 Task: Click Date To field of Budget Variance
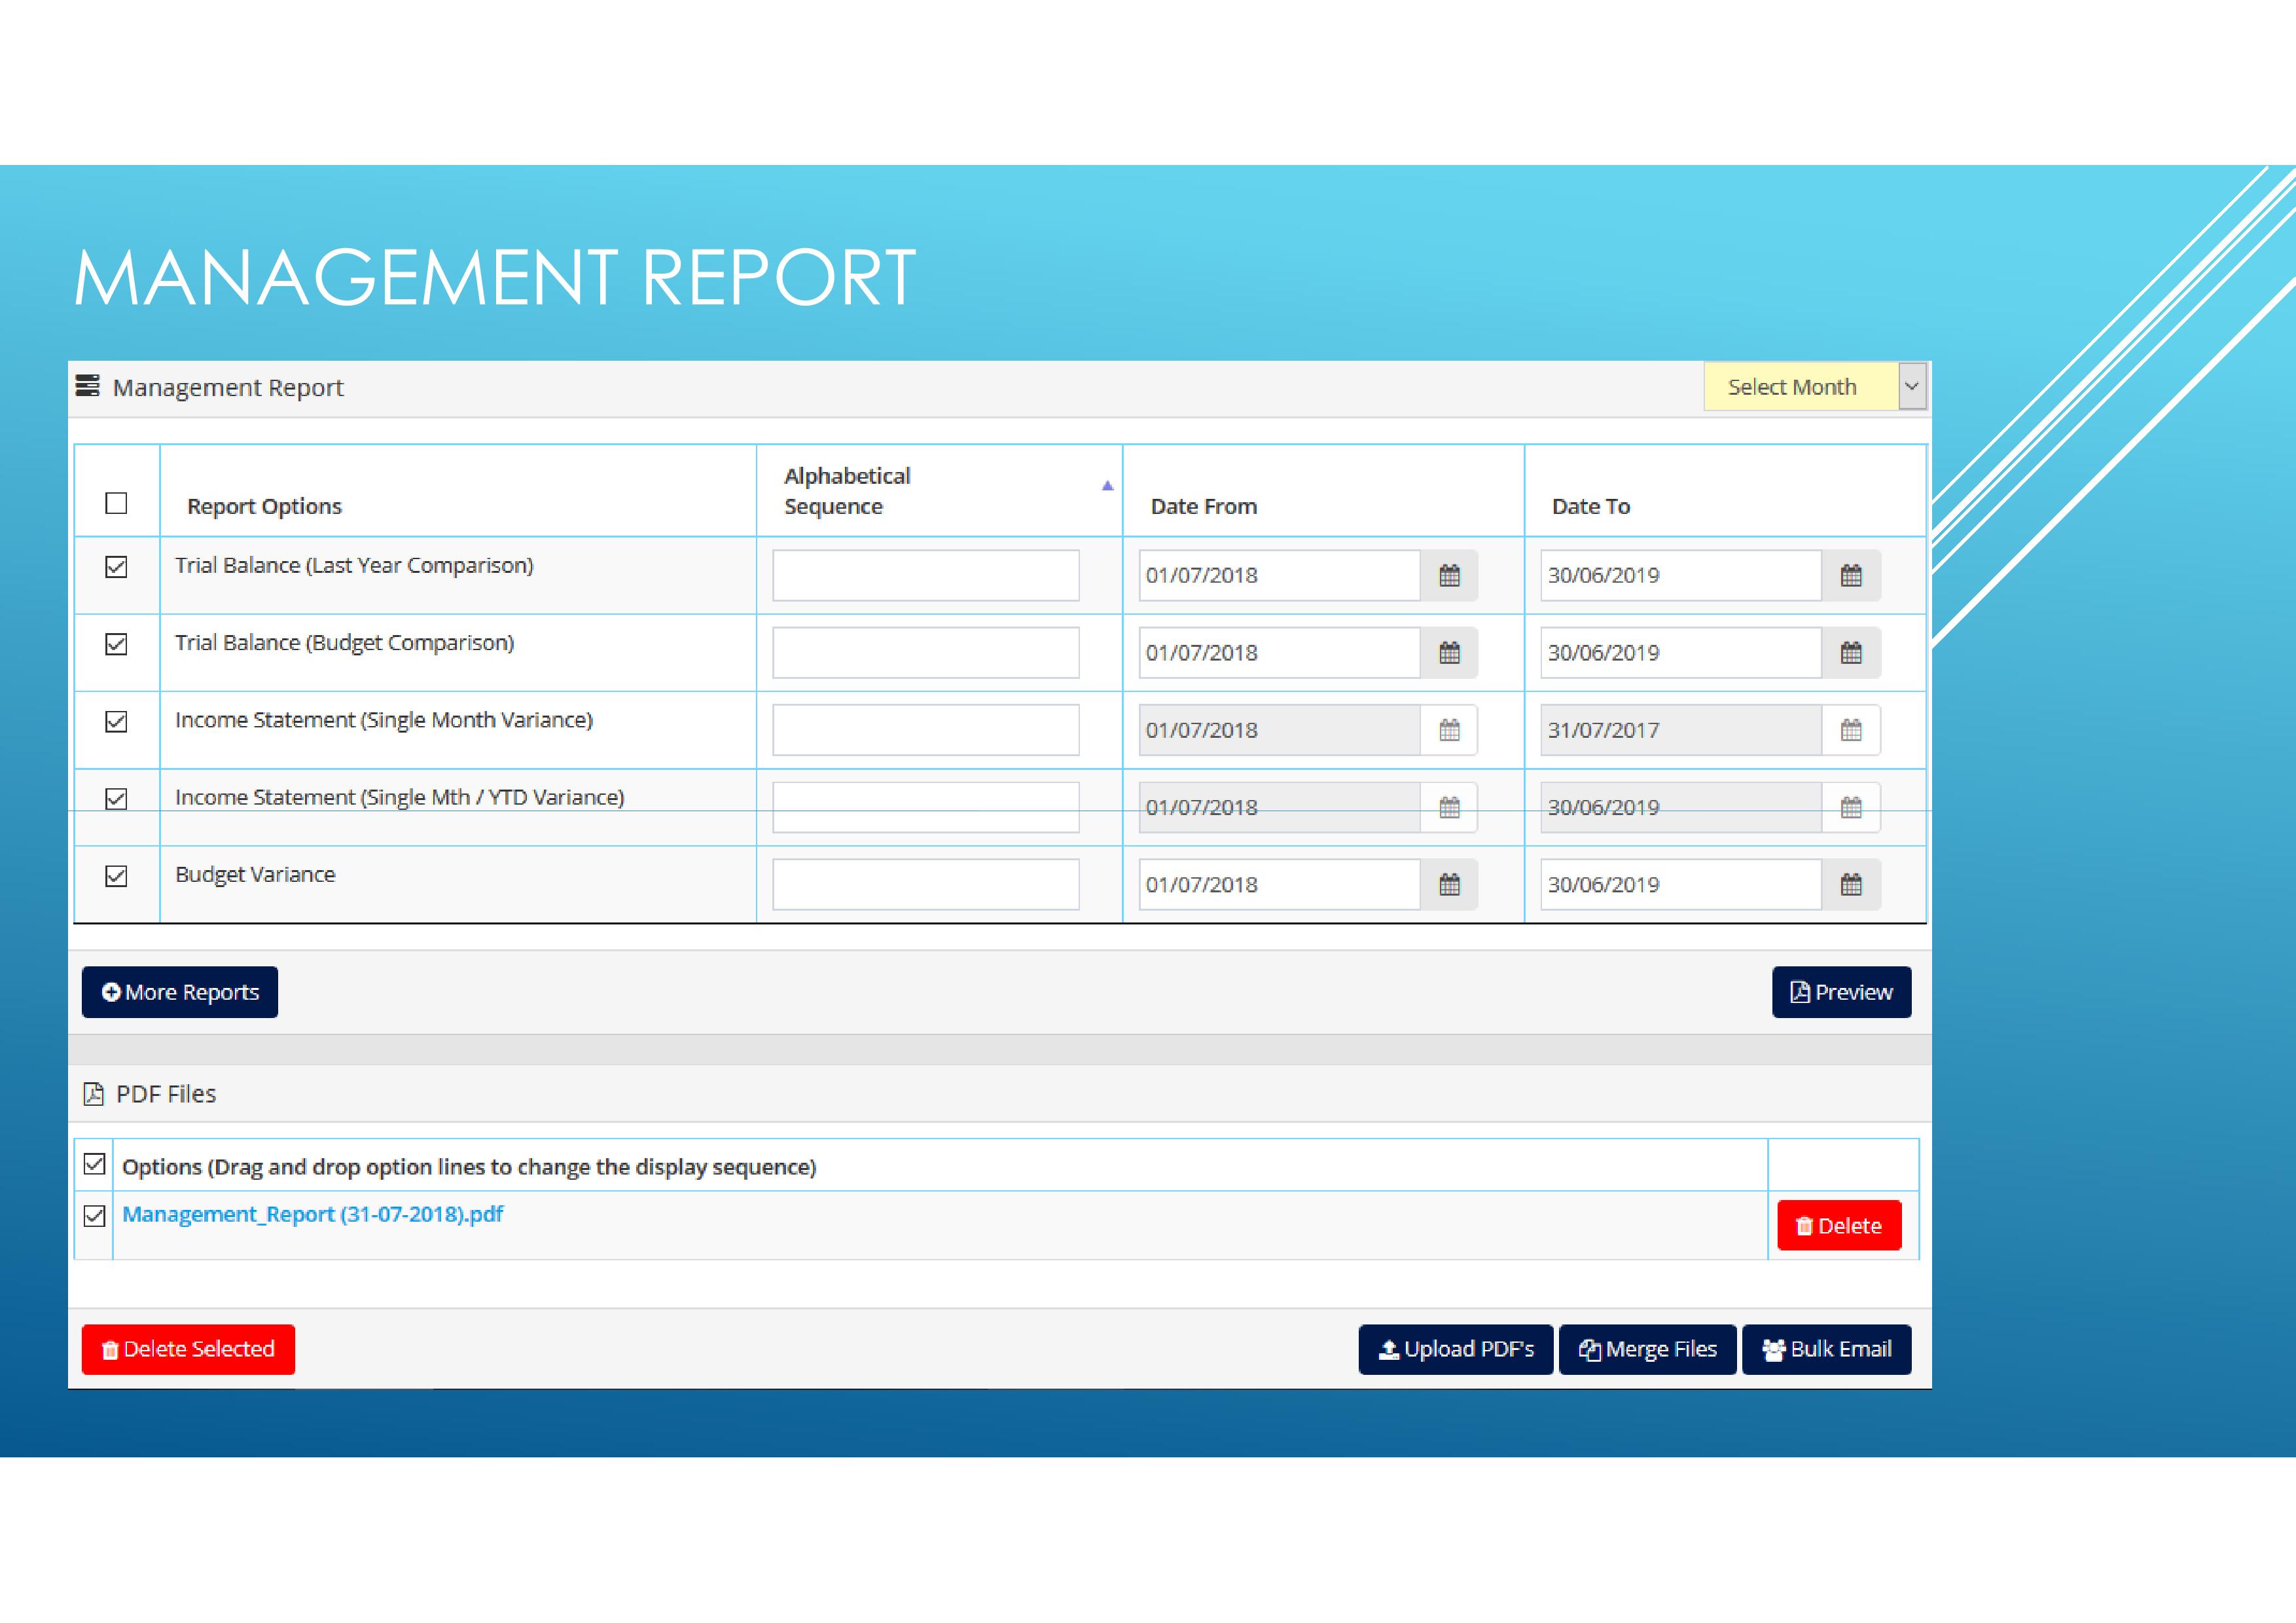(1681, 884)
